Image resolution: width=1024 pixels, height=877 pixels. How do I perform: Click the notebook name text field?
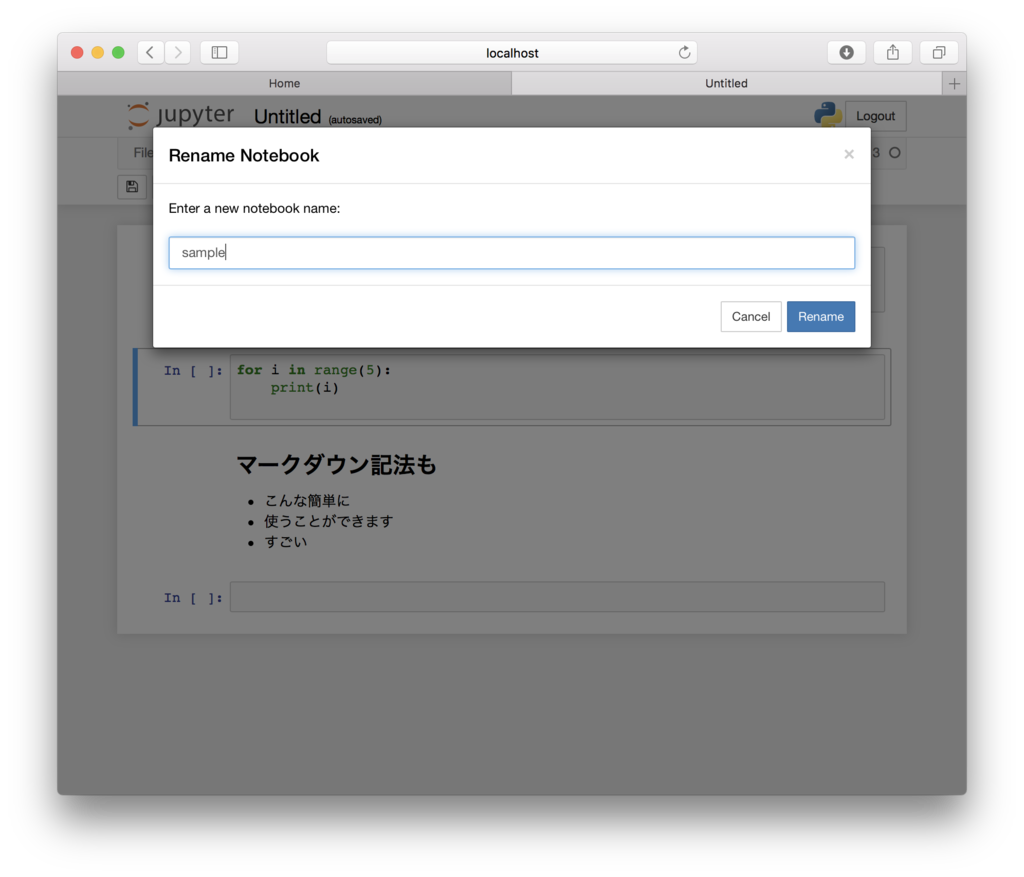click(x=511, y=252)
